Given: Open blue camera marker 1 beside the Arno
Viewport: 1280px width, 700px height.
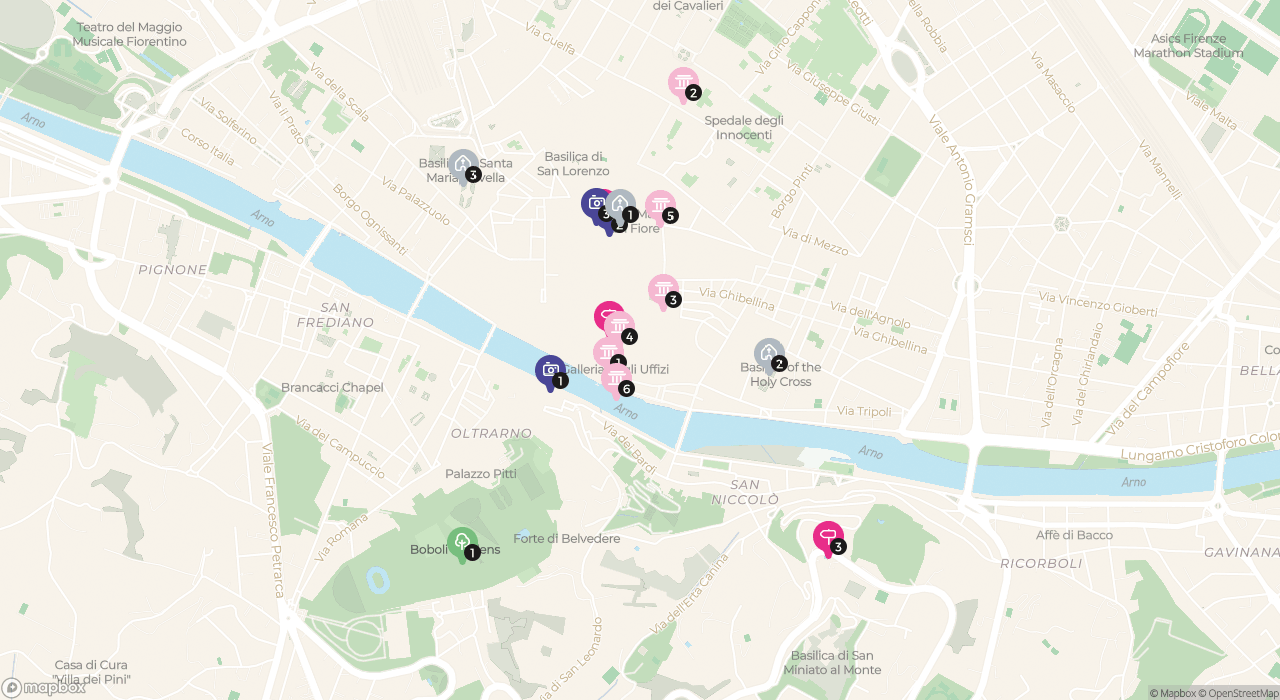Looking at the screenshot, I should 550,373.
